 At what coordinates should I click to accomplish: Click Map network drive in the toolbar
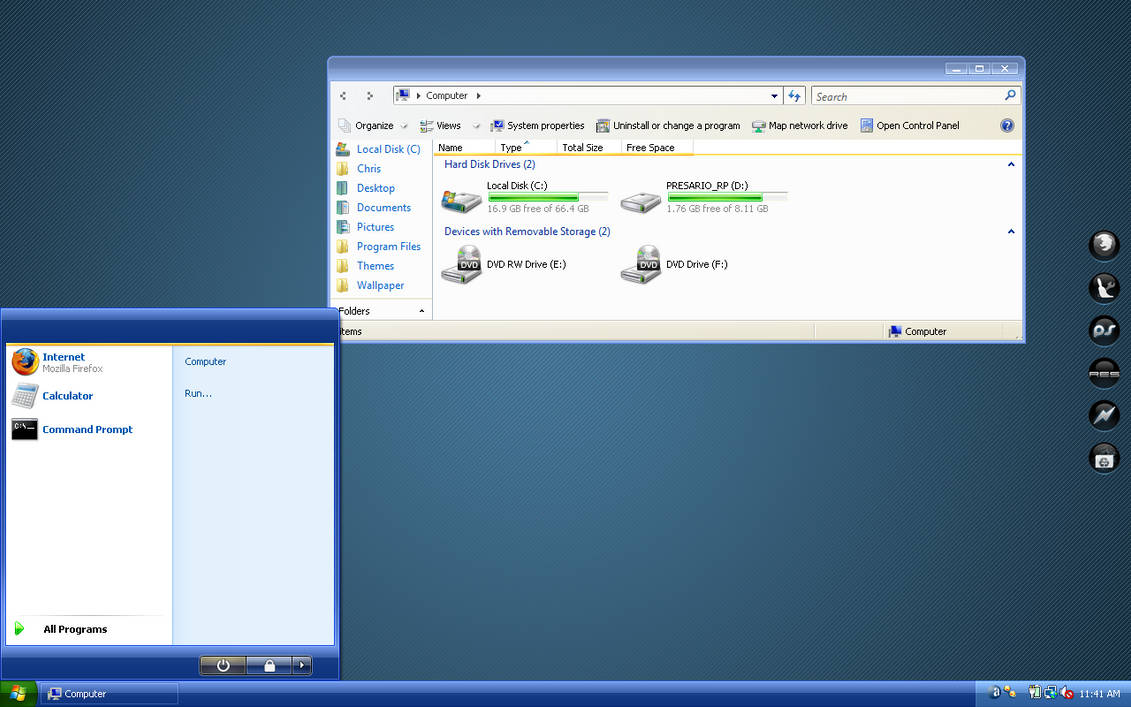[800, 125]
